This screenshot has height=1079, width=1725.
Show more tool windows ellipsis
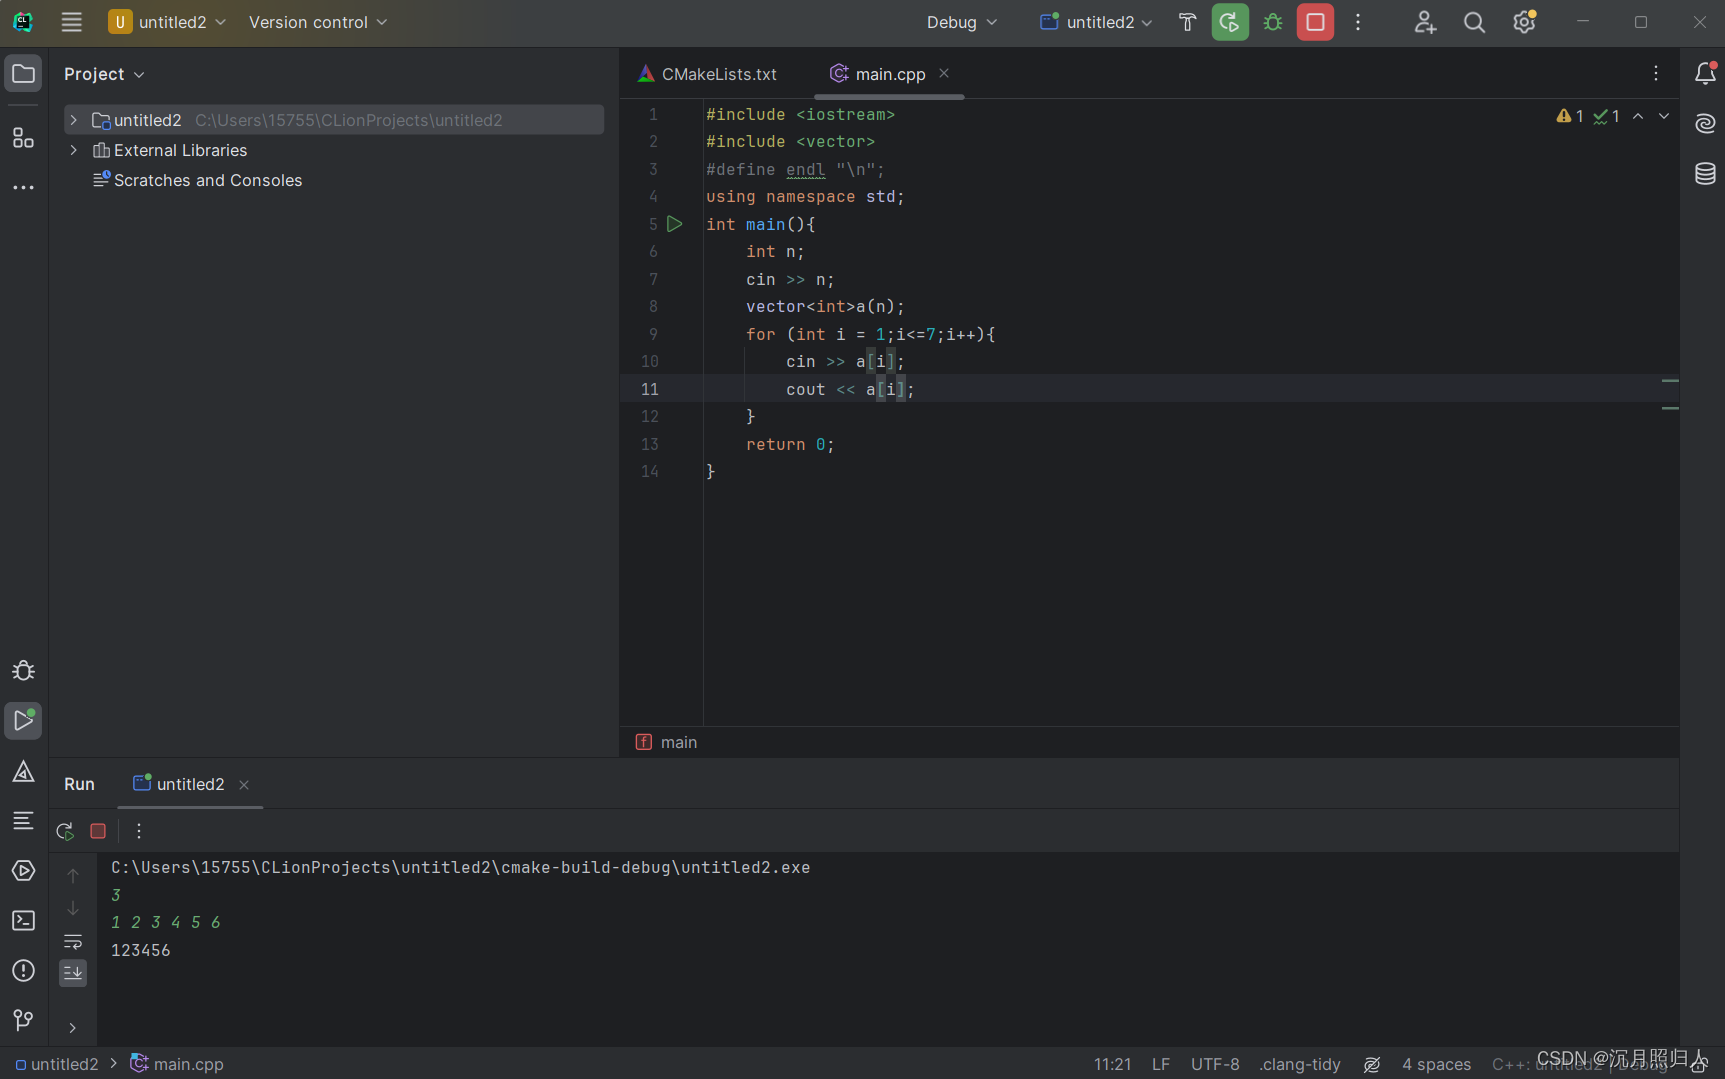click(x=23, y=187)
